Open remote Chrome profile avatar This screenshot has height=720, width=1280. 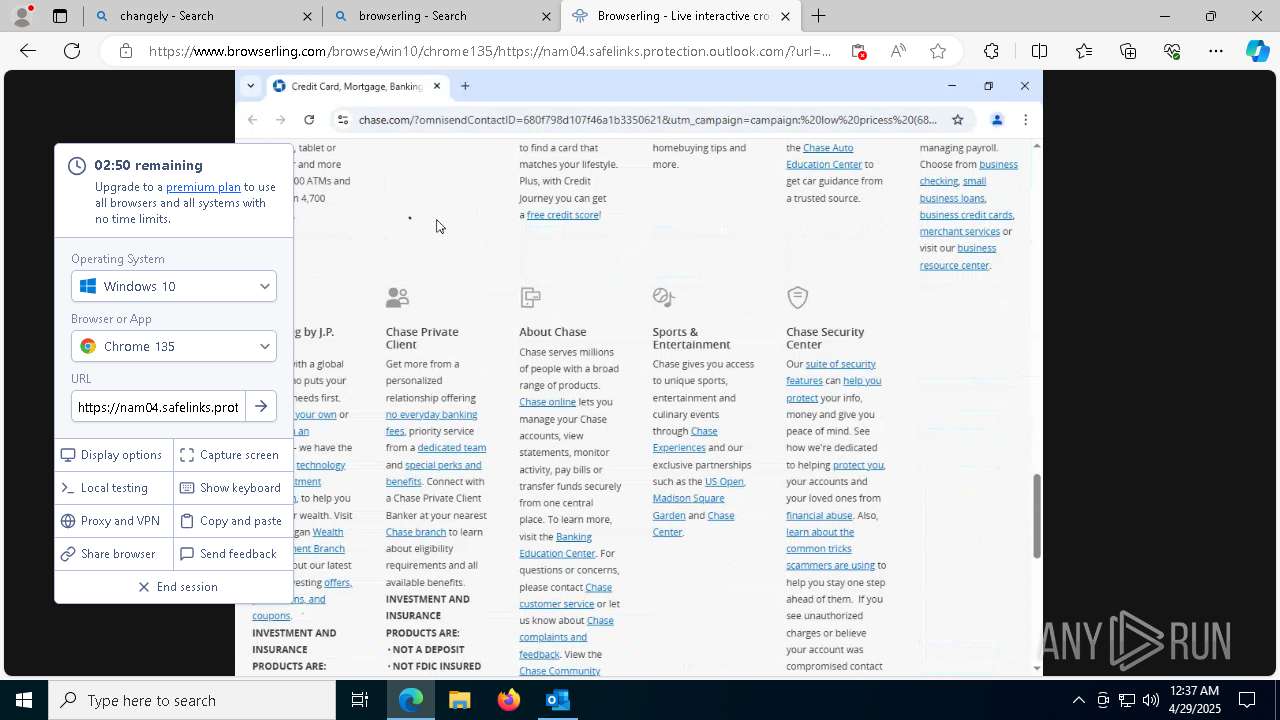coord(996,120)
